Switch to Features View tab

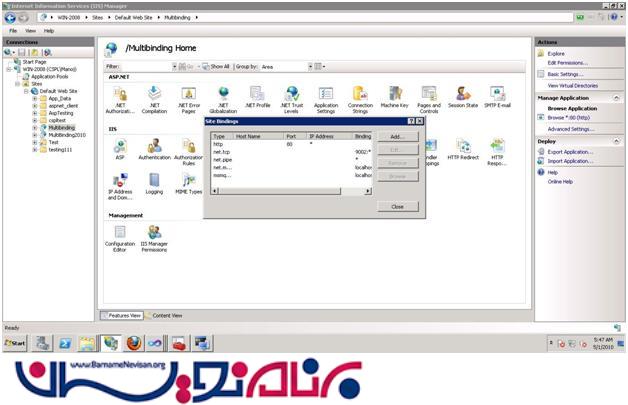click(121, 316)
